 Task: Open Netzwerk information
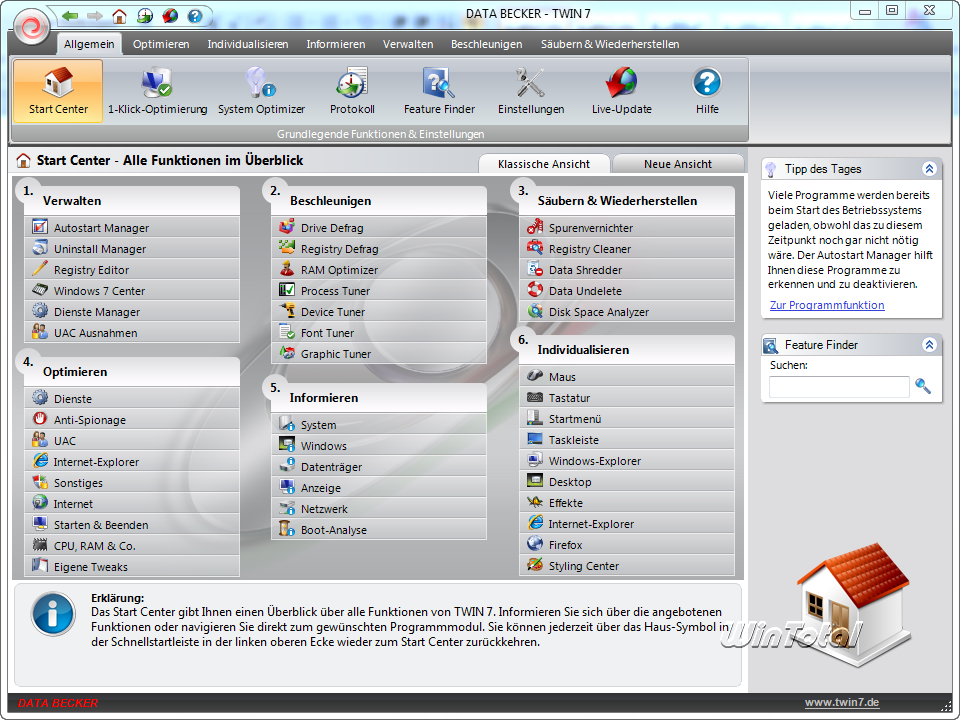[379, 509]
